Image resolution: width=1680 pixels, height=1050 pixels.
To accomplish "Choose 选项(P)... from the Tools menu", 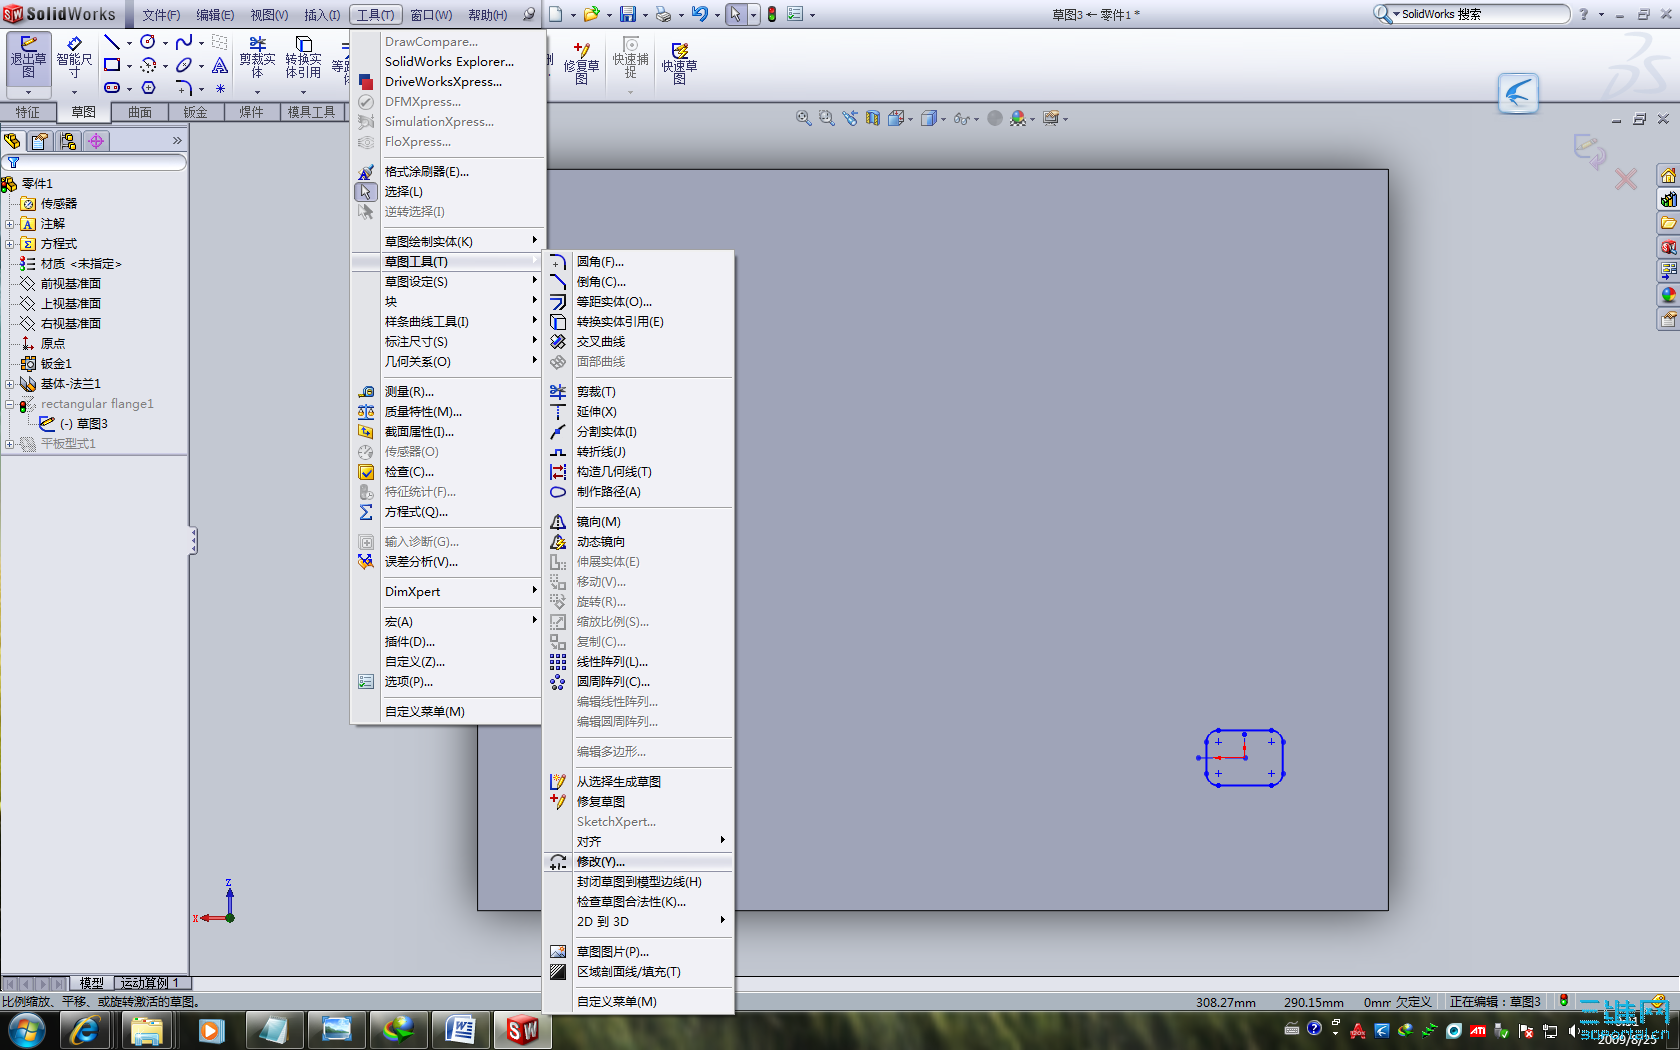I will click(x=448, y=682).
